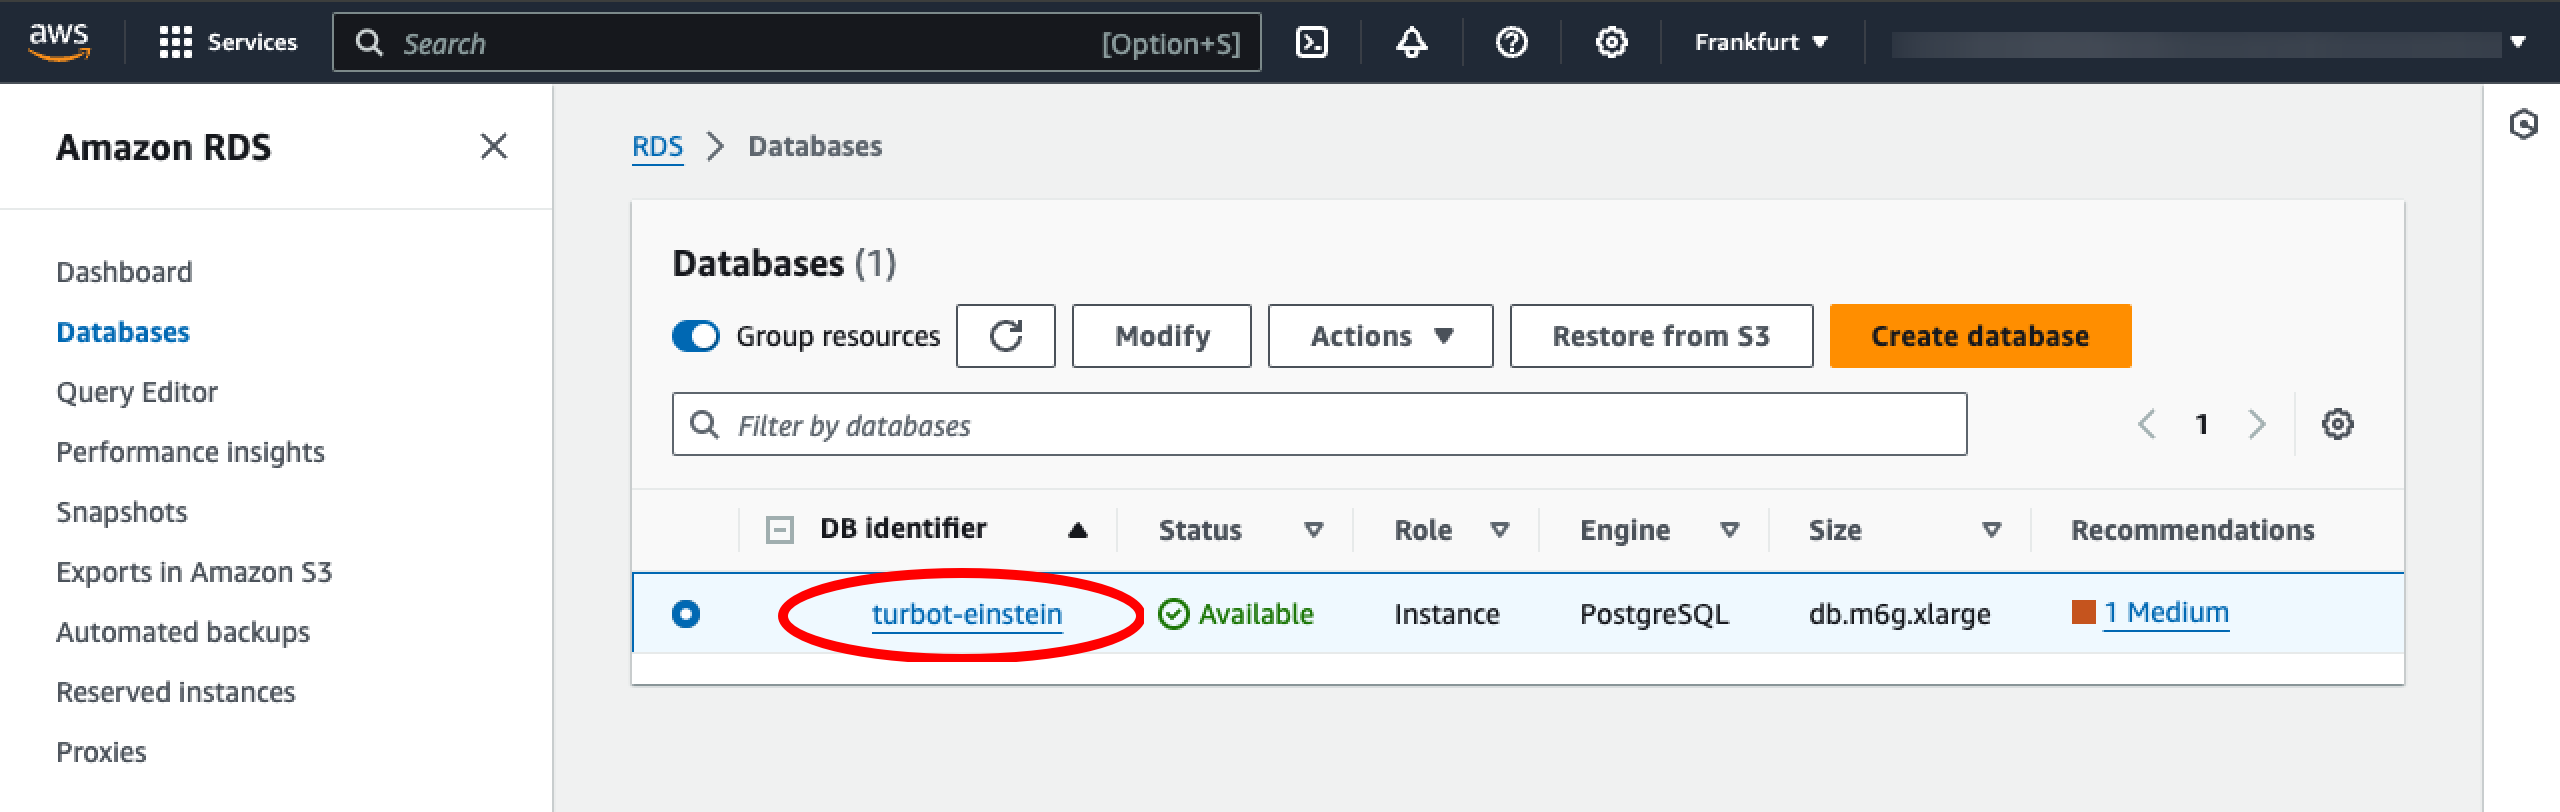This screenshot has width=2560, height=812.
Task: Click the db.m6g.xlarge size cell
Action: coord(1899,614)
